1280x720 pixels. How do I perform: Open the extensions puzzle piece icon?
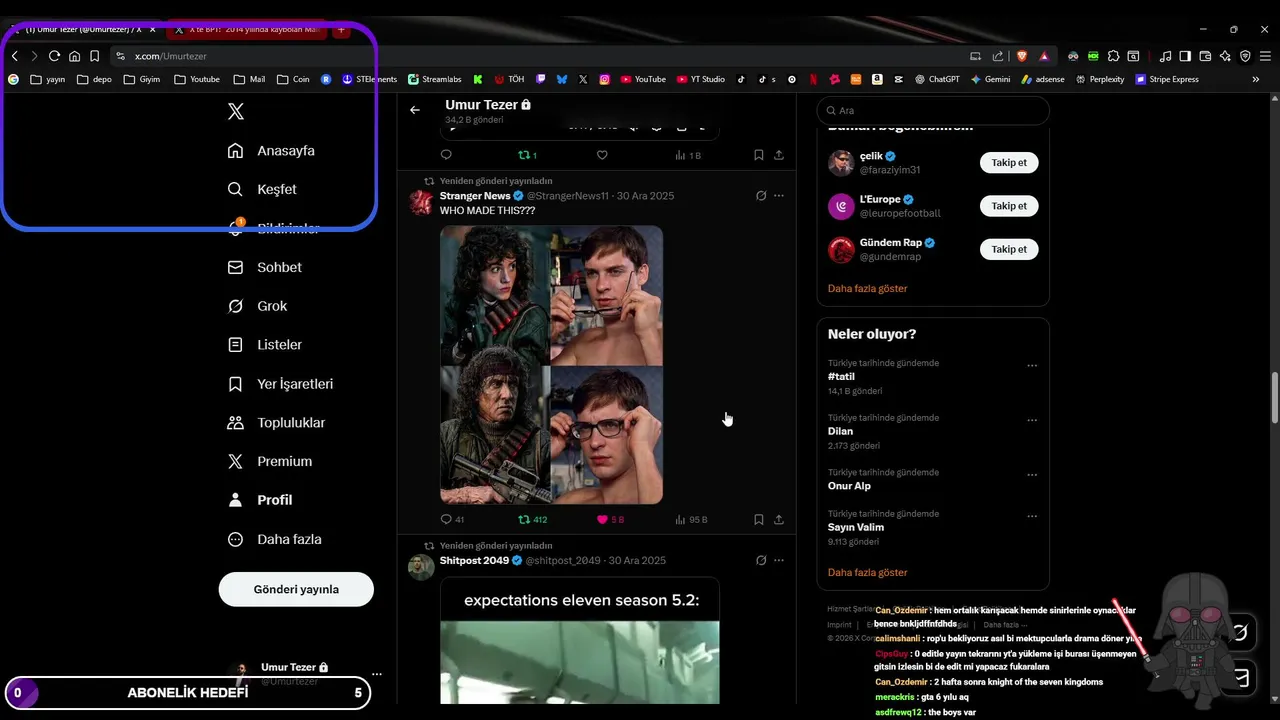(x=1113, y=56)
